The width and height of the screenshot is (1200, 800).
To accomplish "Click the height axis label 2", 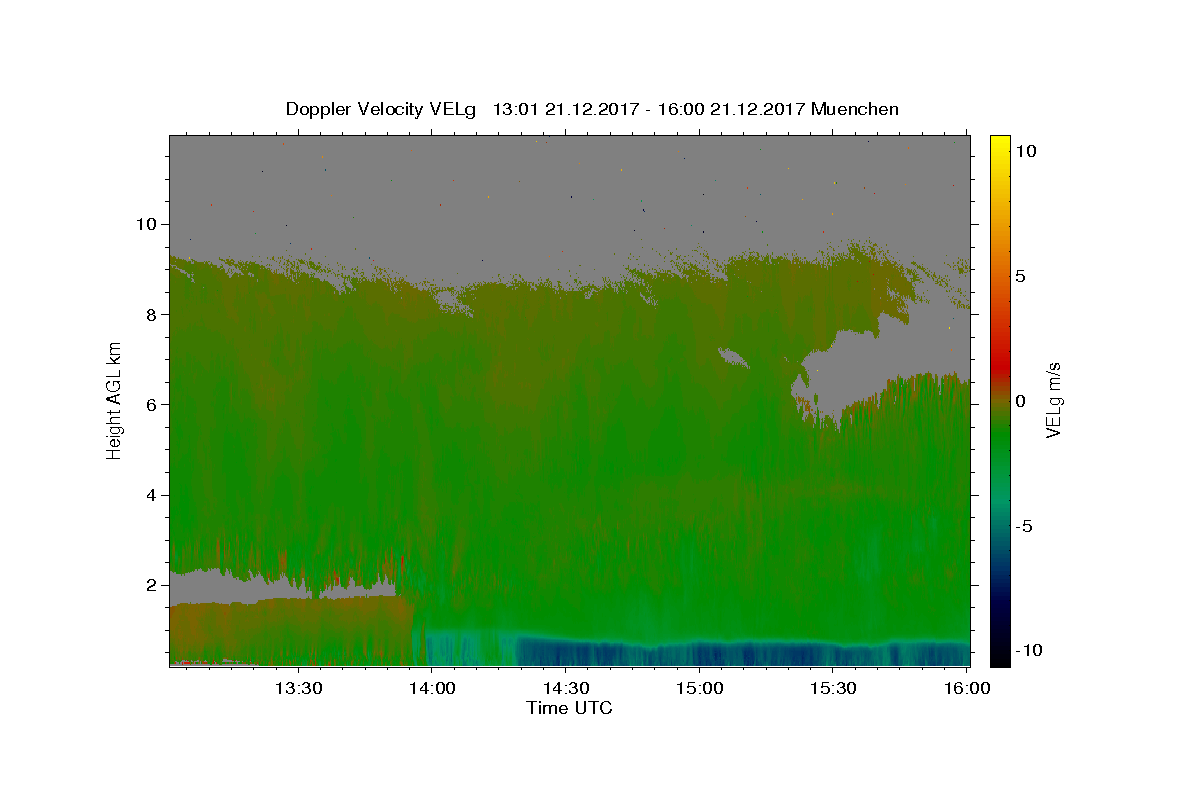I will coord(154,585).
